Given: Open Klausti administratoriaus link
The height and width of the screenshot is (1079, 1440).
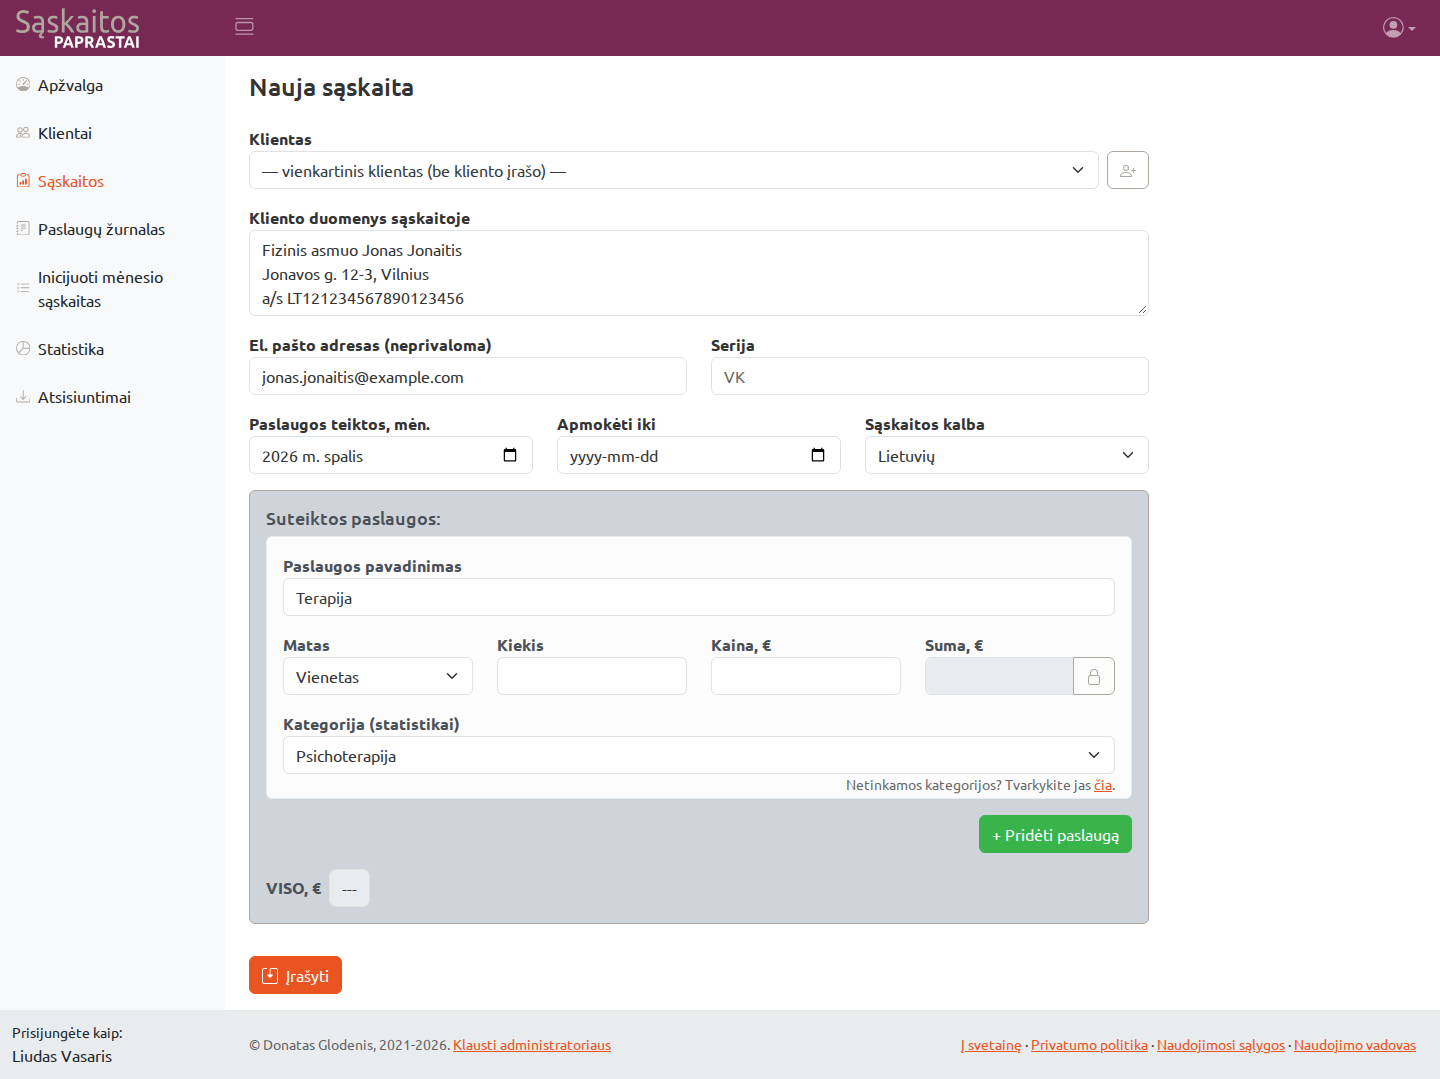Looking at the screenshot, I should point(532,1045).
